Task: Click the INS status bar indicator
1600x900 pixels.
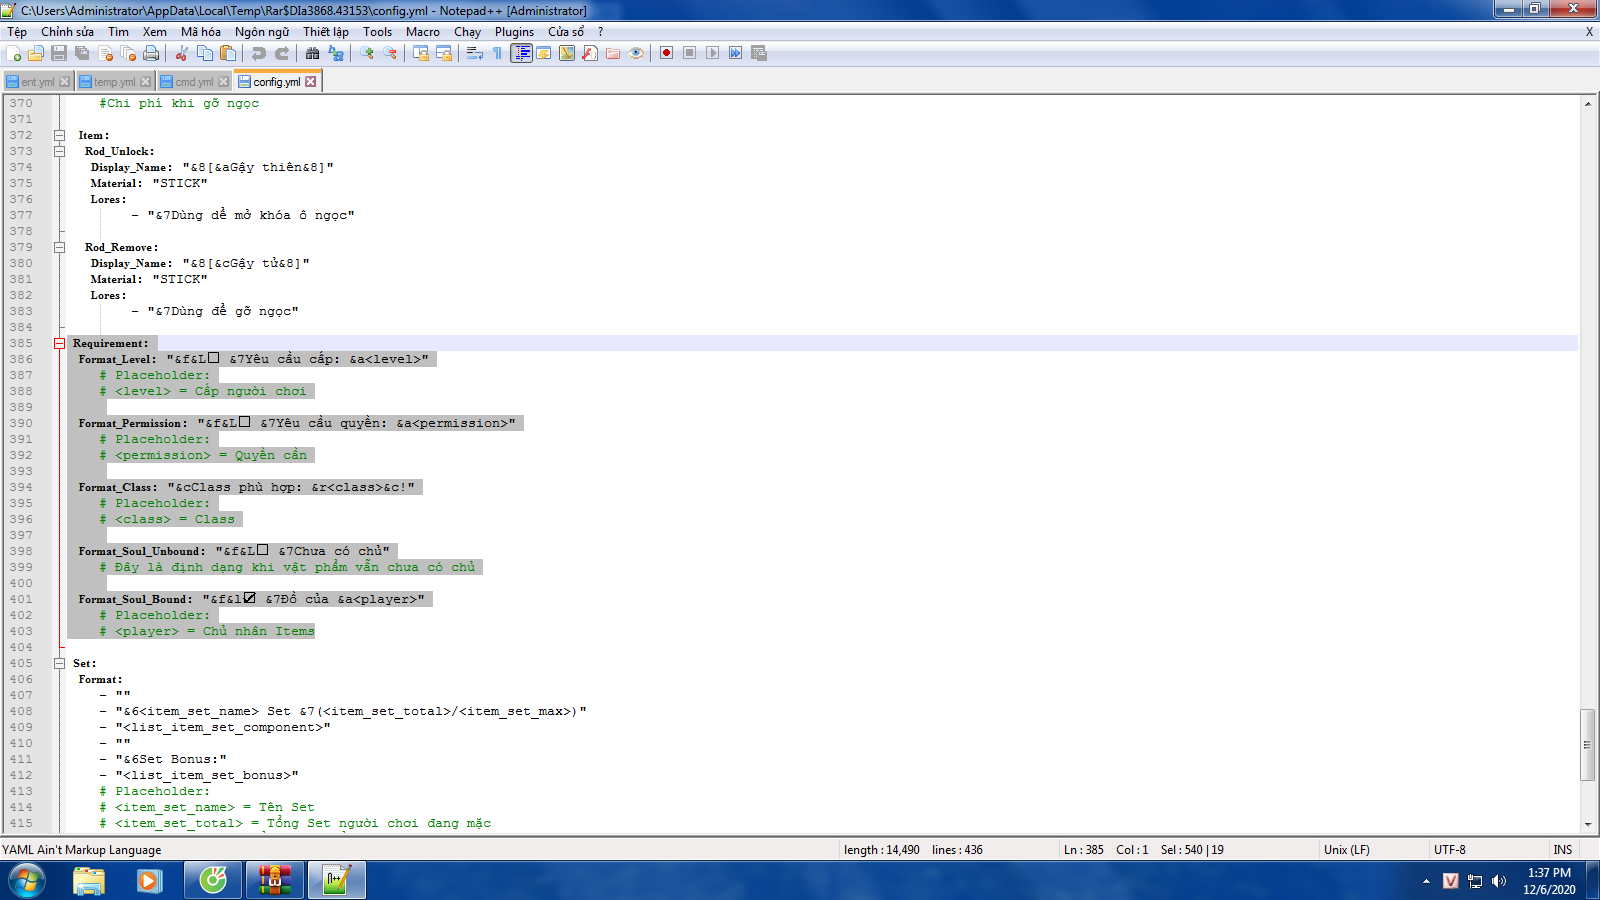Action: tap(1563, 850)
